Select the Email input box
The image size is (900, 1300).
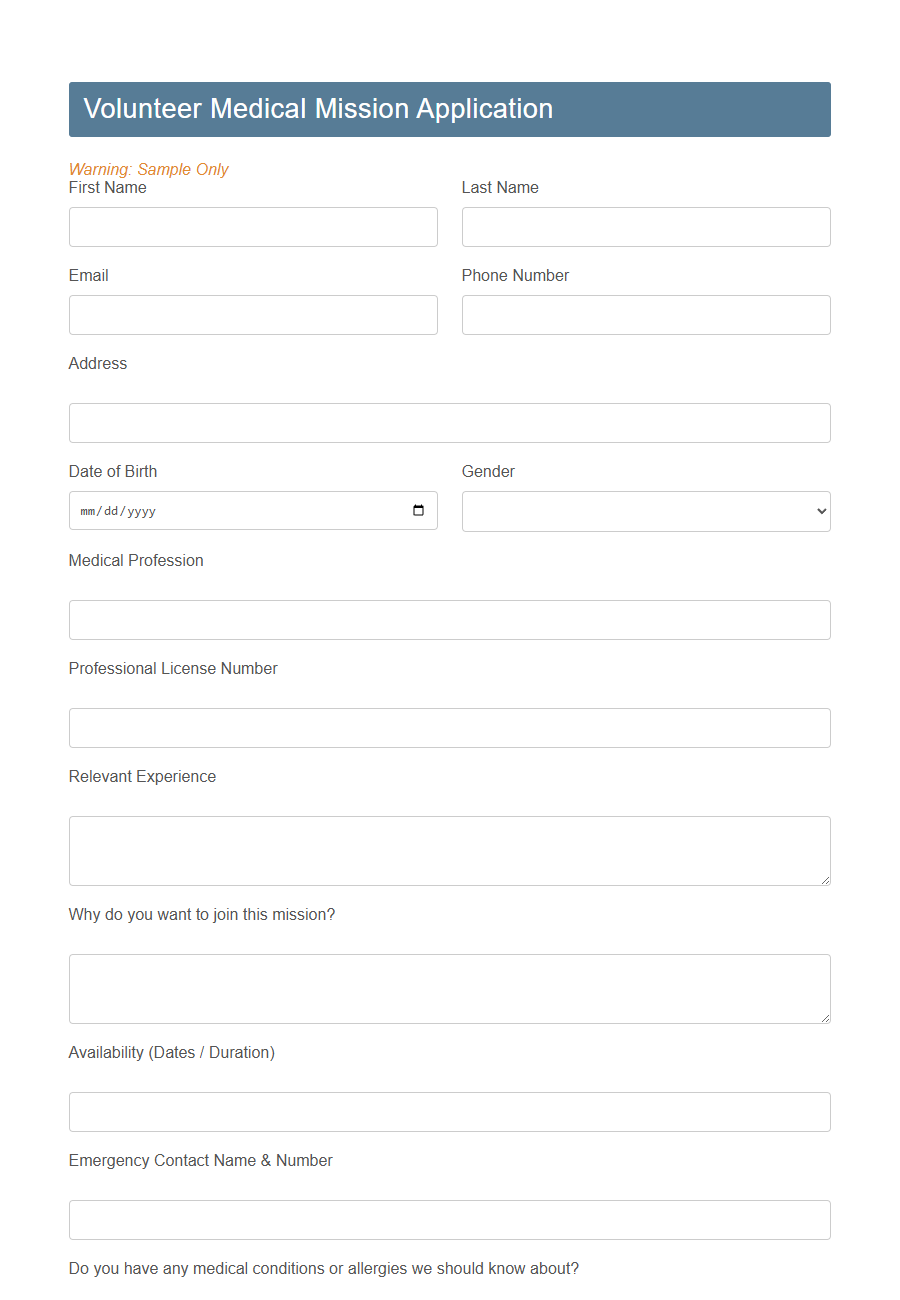point(253,315)
